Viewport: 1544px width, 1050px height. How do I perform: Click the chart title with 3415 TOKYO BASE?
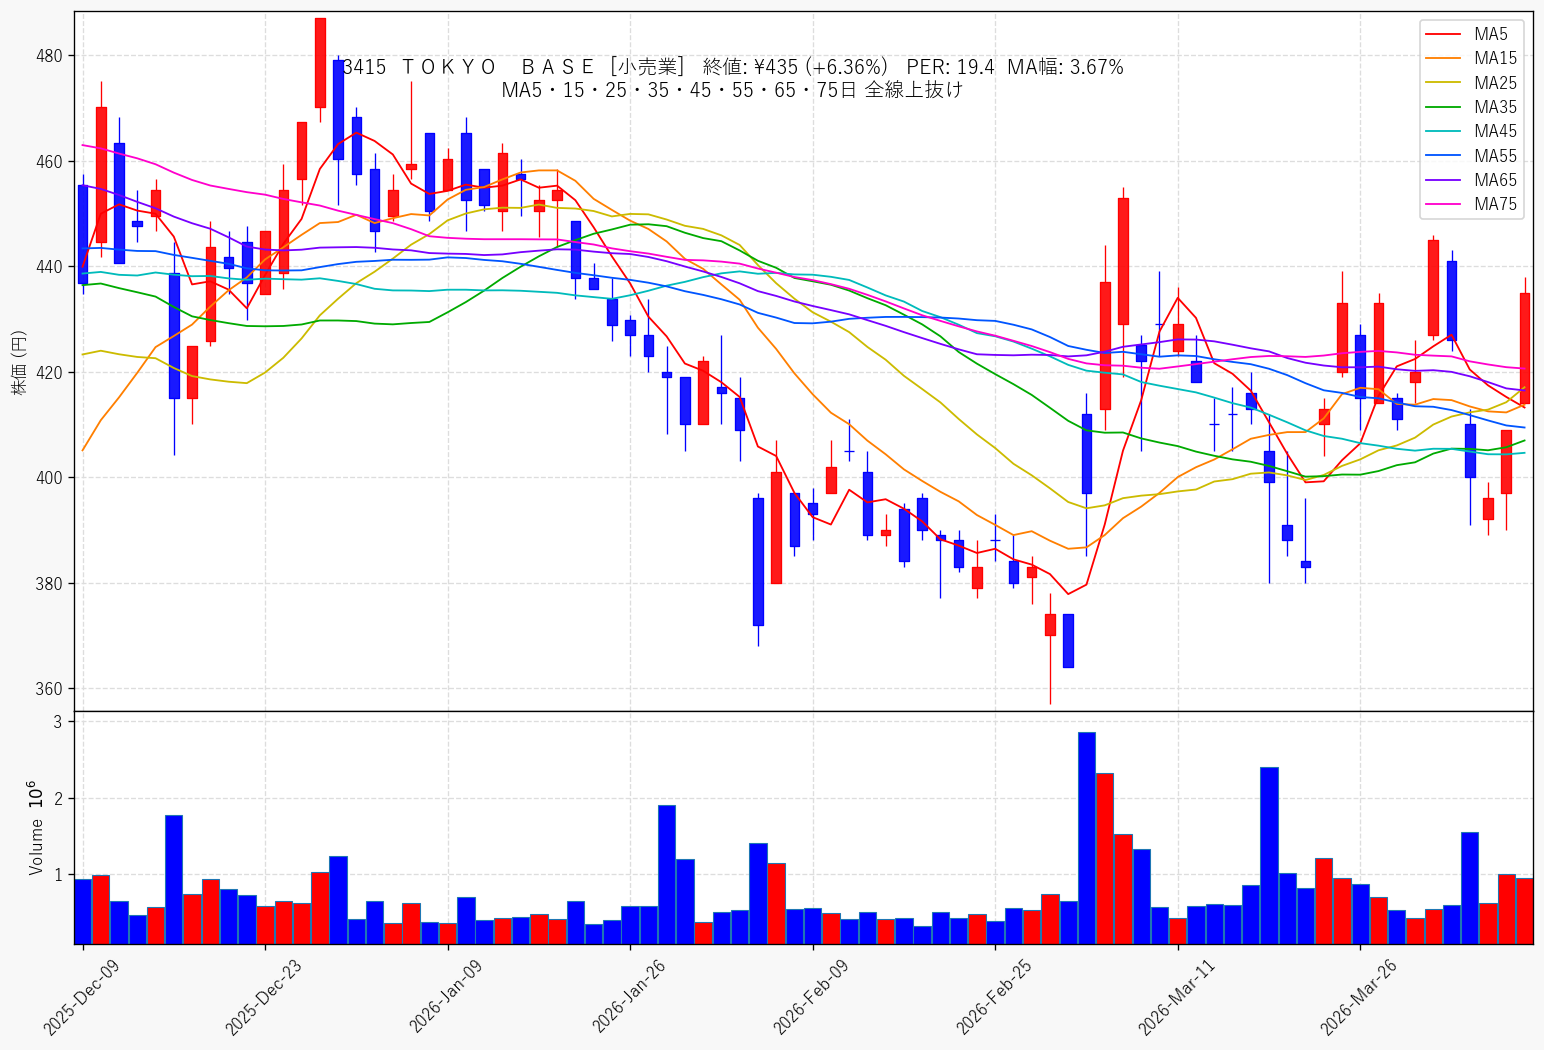[733, 67]
